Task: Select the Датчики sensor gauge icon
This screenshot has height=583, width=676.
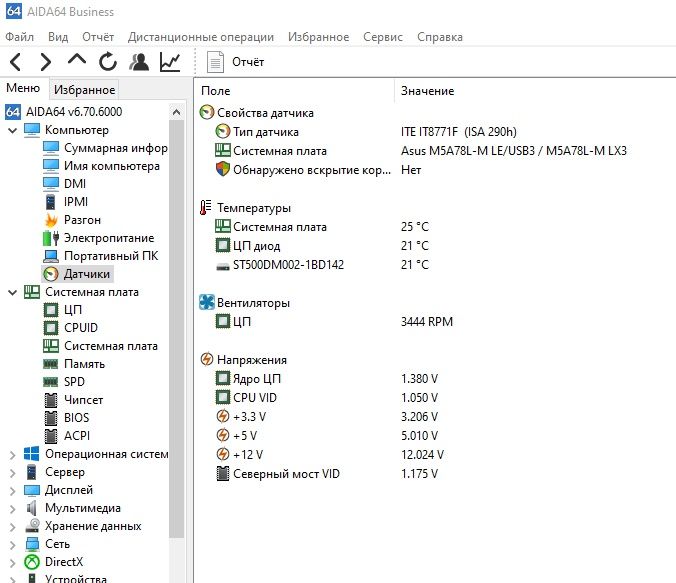Action: (x=51, y=274)
